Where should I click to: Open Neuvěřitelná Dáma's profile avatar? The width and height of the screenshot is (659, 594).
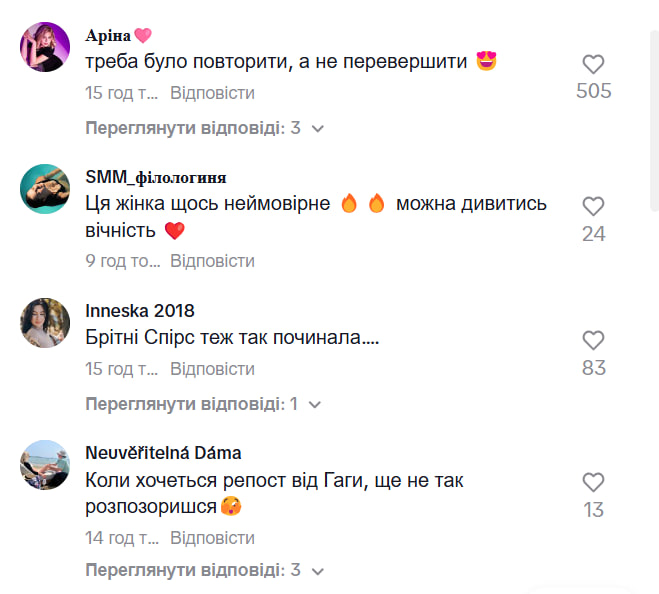45,464
